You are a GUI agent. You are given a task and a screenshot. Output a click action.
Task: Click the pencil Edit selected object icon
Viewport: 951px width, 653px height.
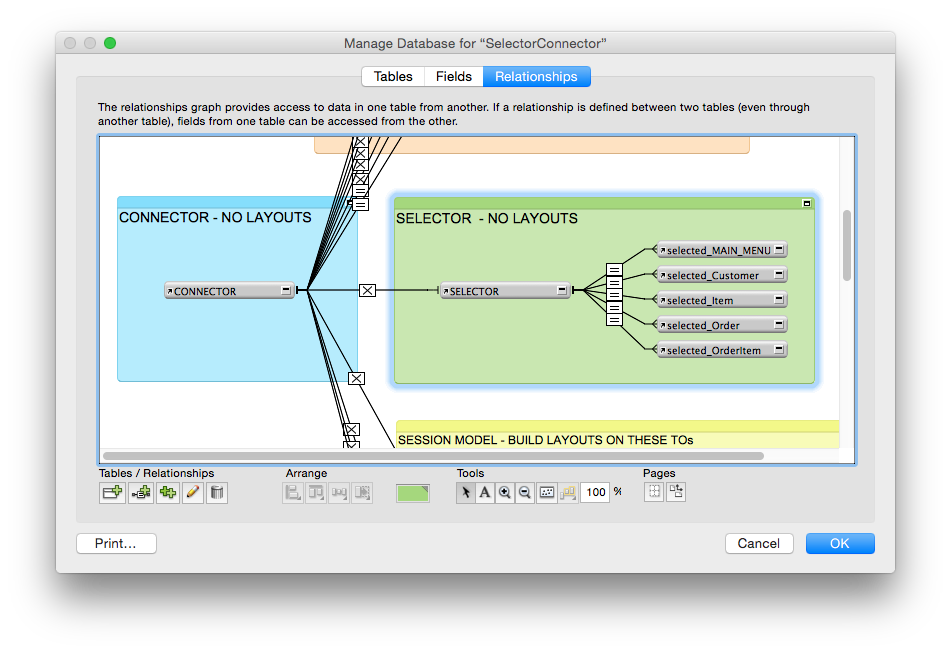click(x=193, y=492)
